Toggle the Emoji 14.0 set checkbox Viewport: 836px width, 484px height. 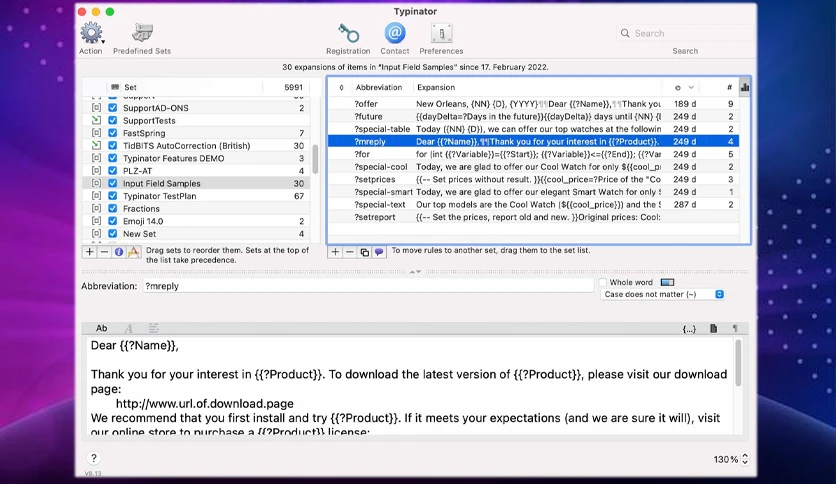[x=112, y=221]
